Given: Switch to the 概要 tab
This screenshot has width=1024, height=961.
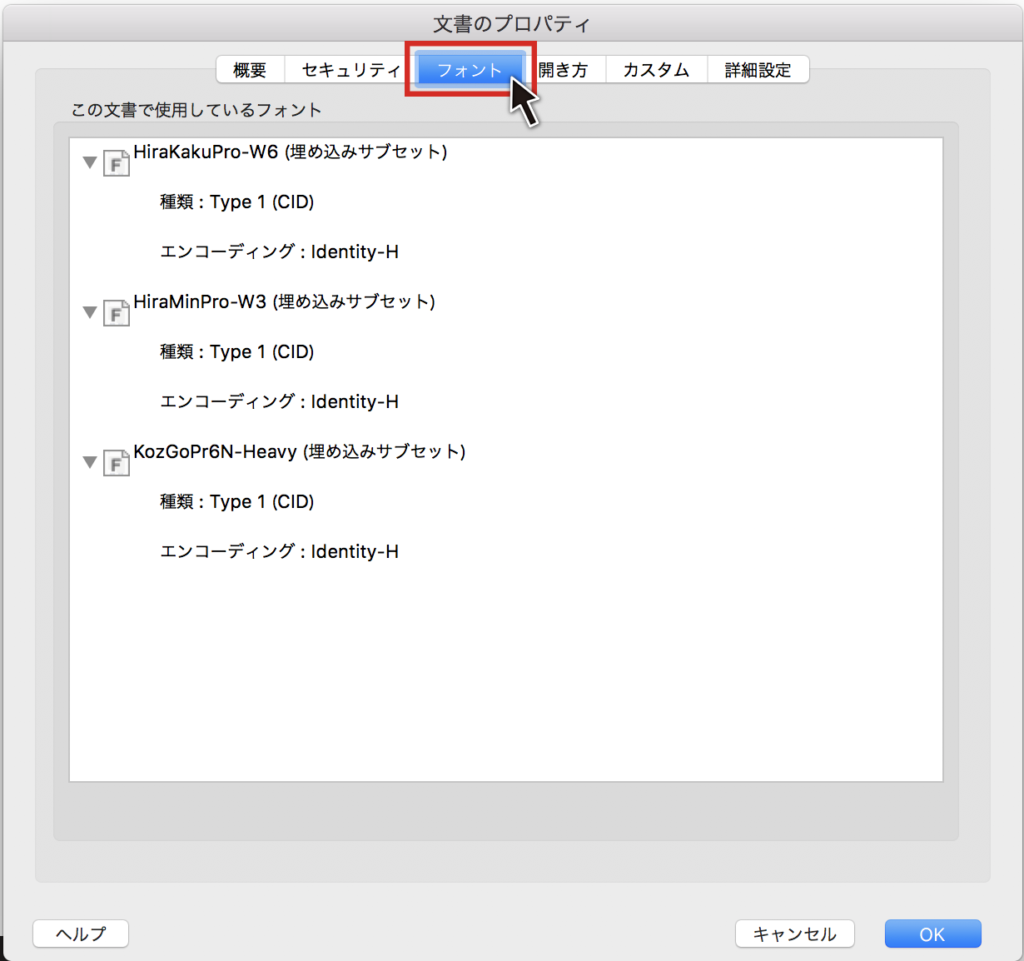Looking at the screenshot, I should (250, 70).
